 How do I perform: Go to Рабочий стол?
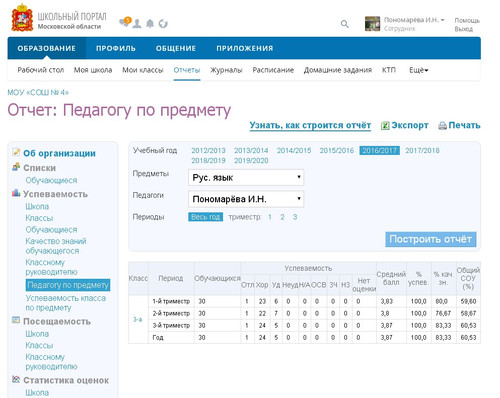click(x=41, y=70)
